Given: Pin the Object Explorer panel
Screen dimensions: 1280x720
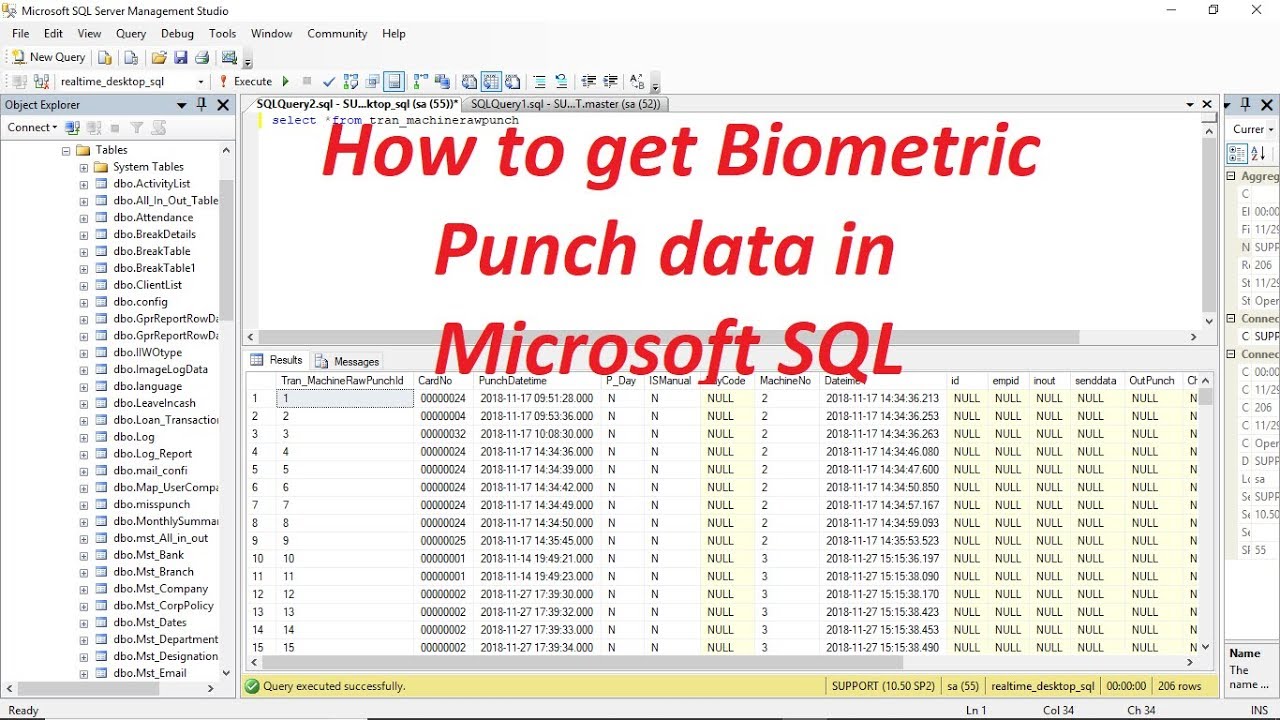Looking at the screenshot, I should tap(202, 104).
